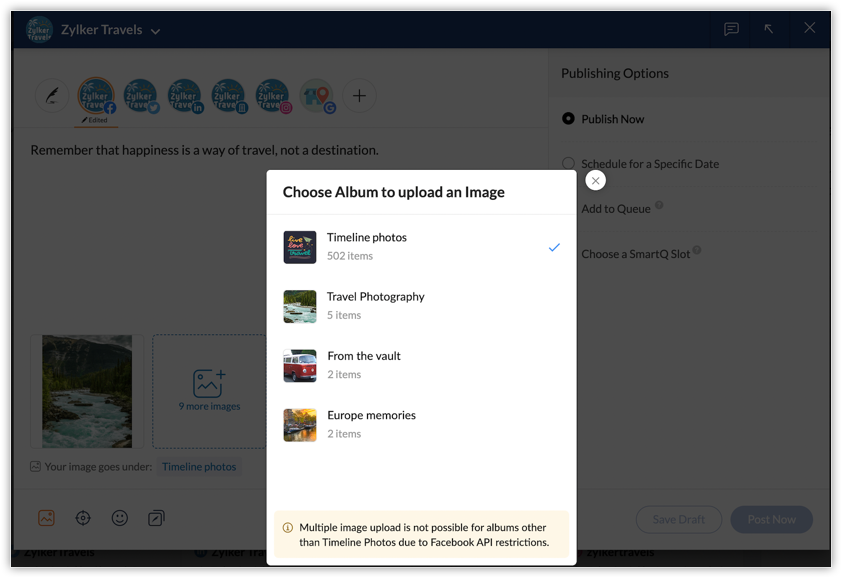Click the blue checkmark beside Timeline photos
The height and width of the screenshot is (578, 842).
[x=554, y=247]
